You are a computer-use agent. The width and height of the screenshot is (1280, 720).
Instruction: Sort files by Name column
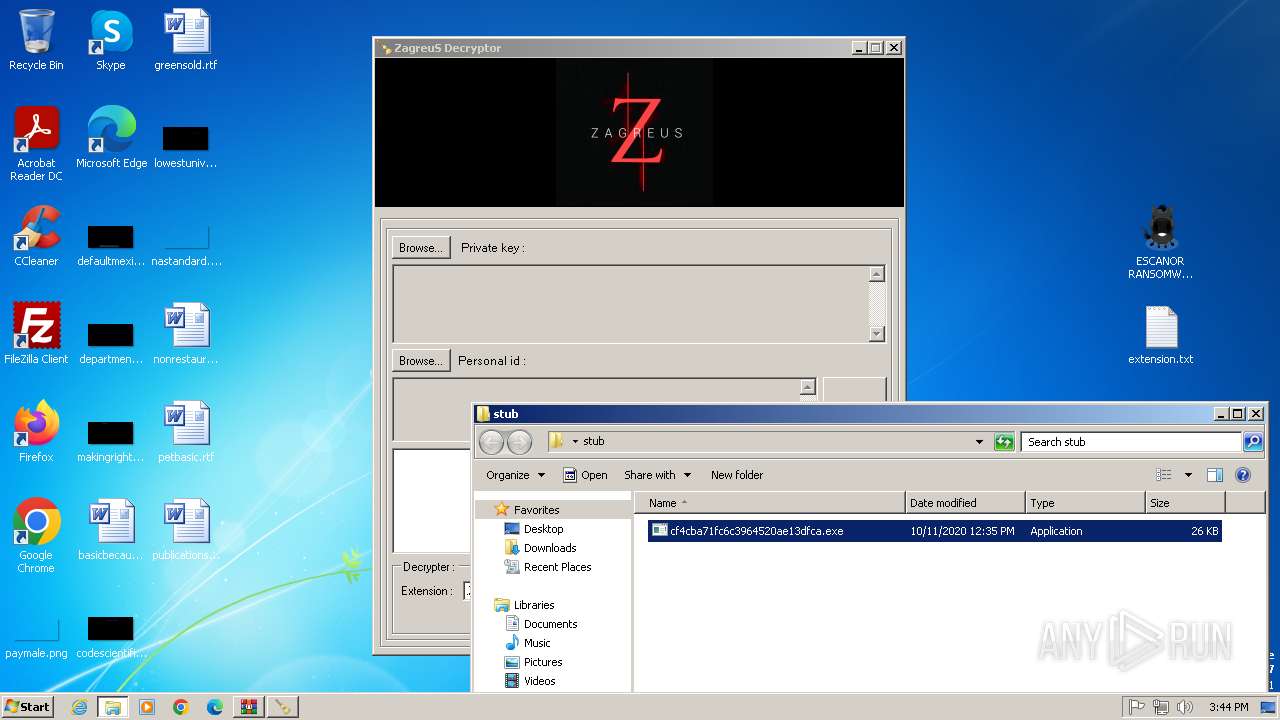click(771, 503)
